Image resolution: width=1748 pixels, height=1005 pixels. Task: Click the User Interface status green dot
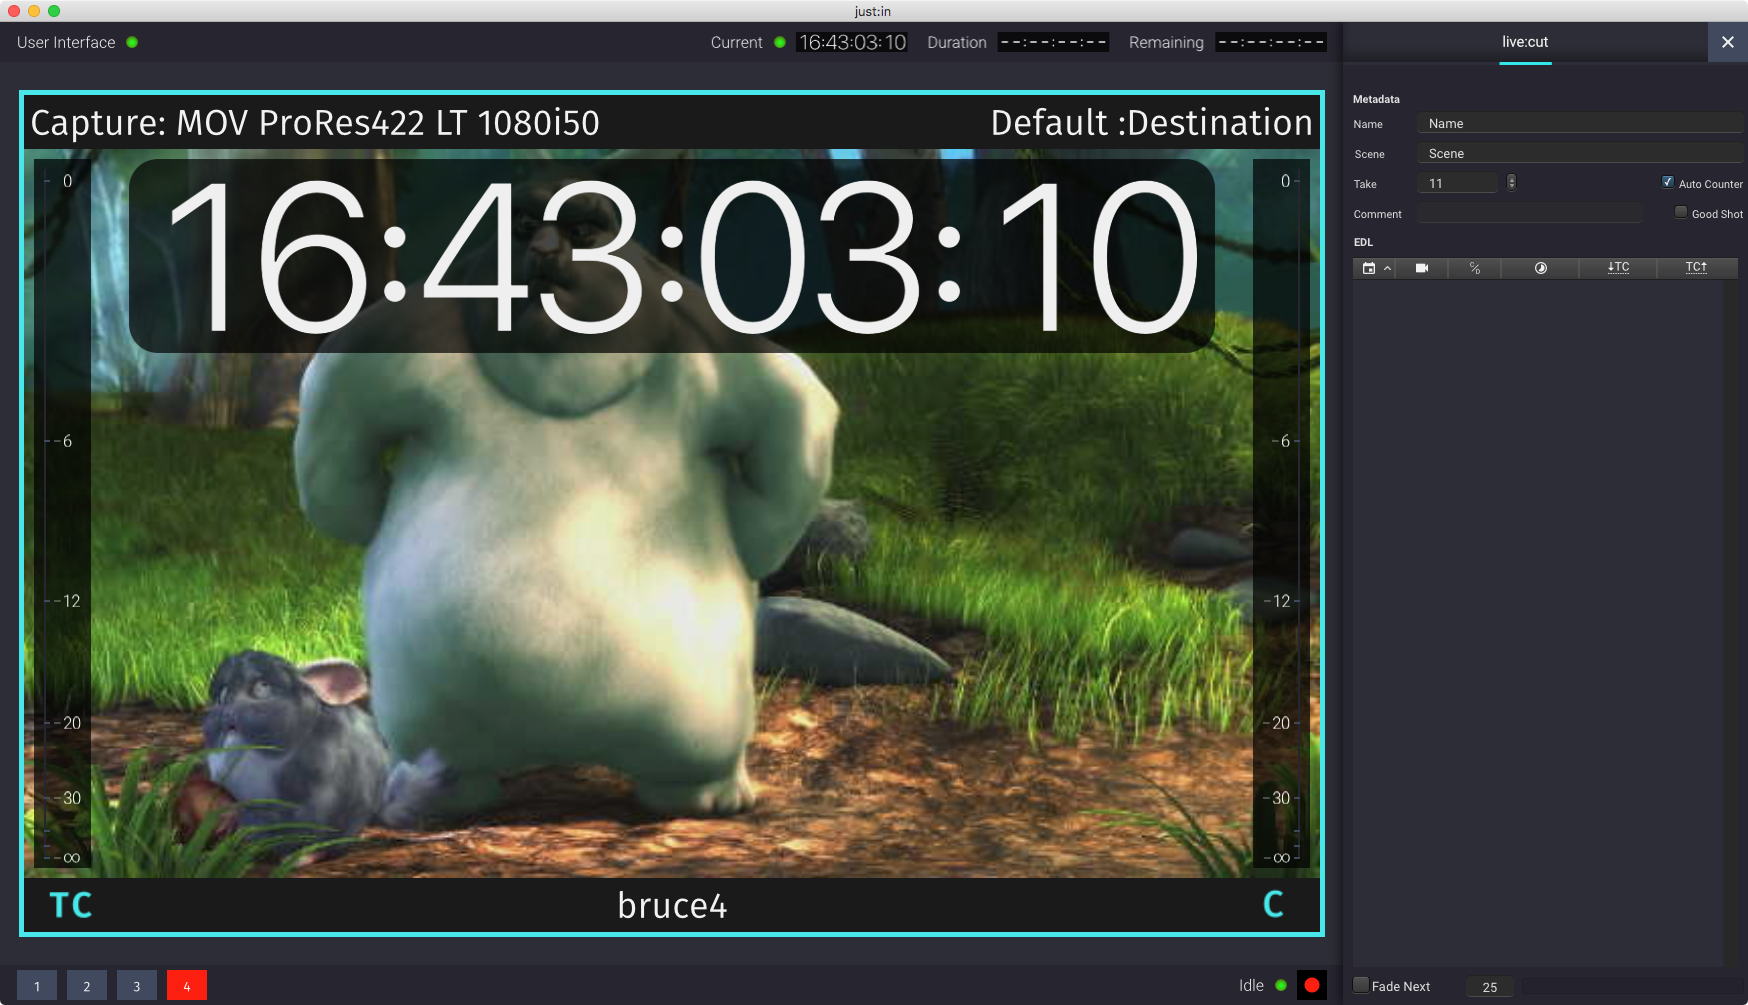click(132, 42)
